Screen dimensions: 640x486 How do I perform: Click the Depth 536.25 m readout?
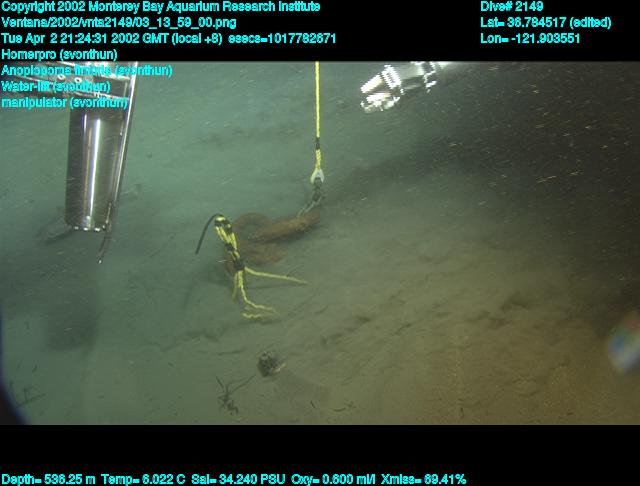(49, 479)
